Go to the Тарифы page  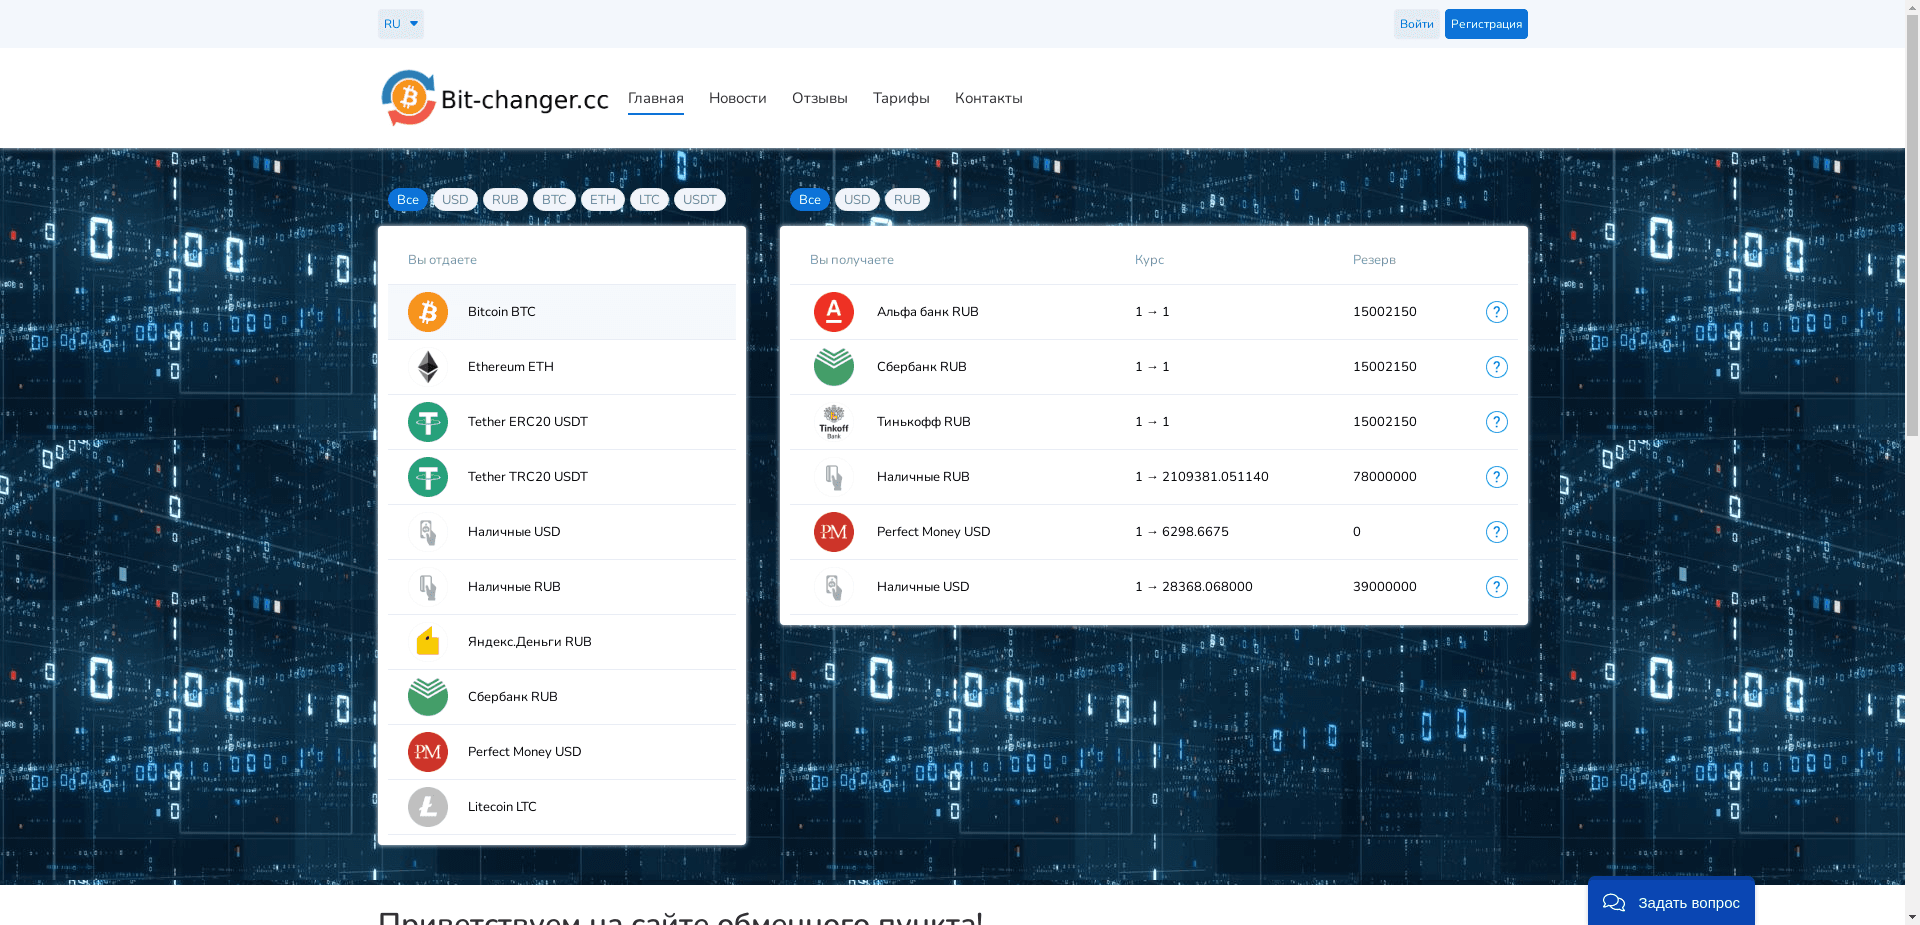point(901,98)
